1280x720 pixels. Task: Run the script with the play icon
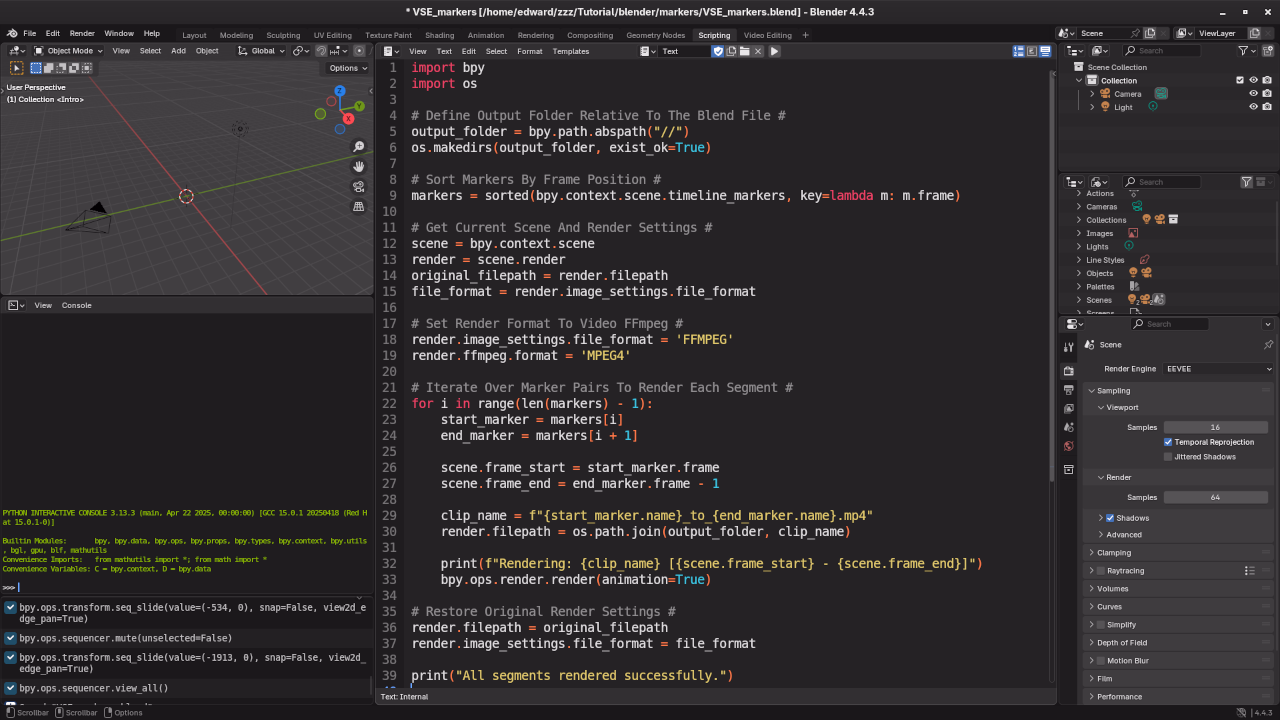[774, 51]
